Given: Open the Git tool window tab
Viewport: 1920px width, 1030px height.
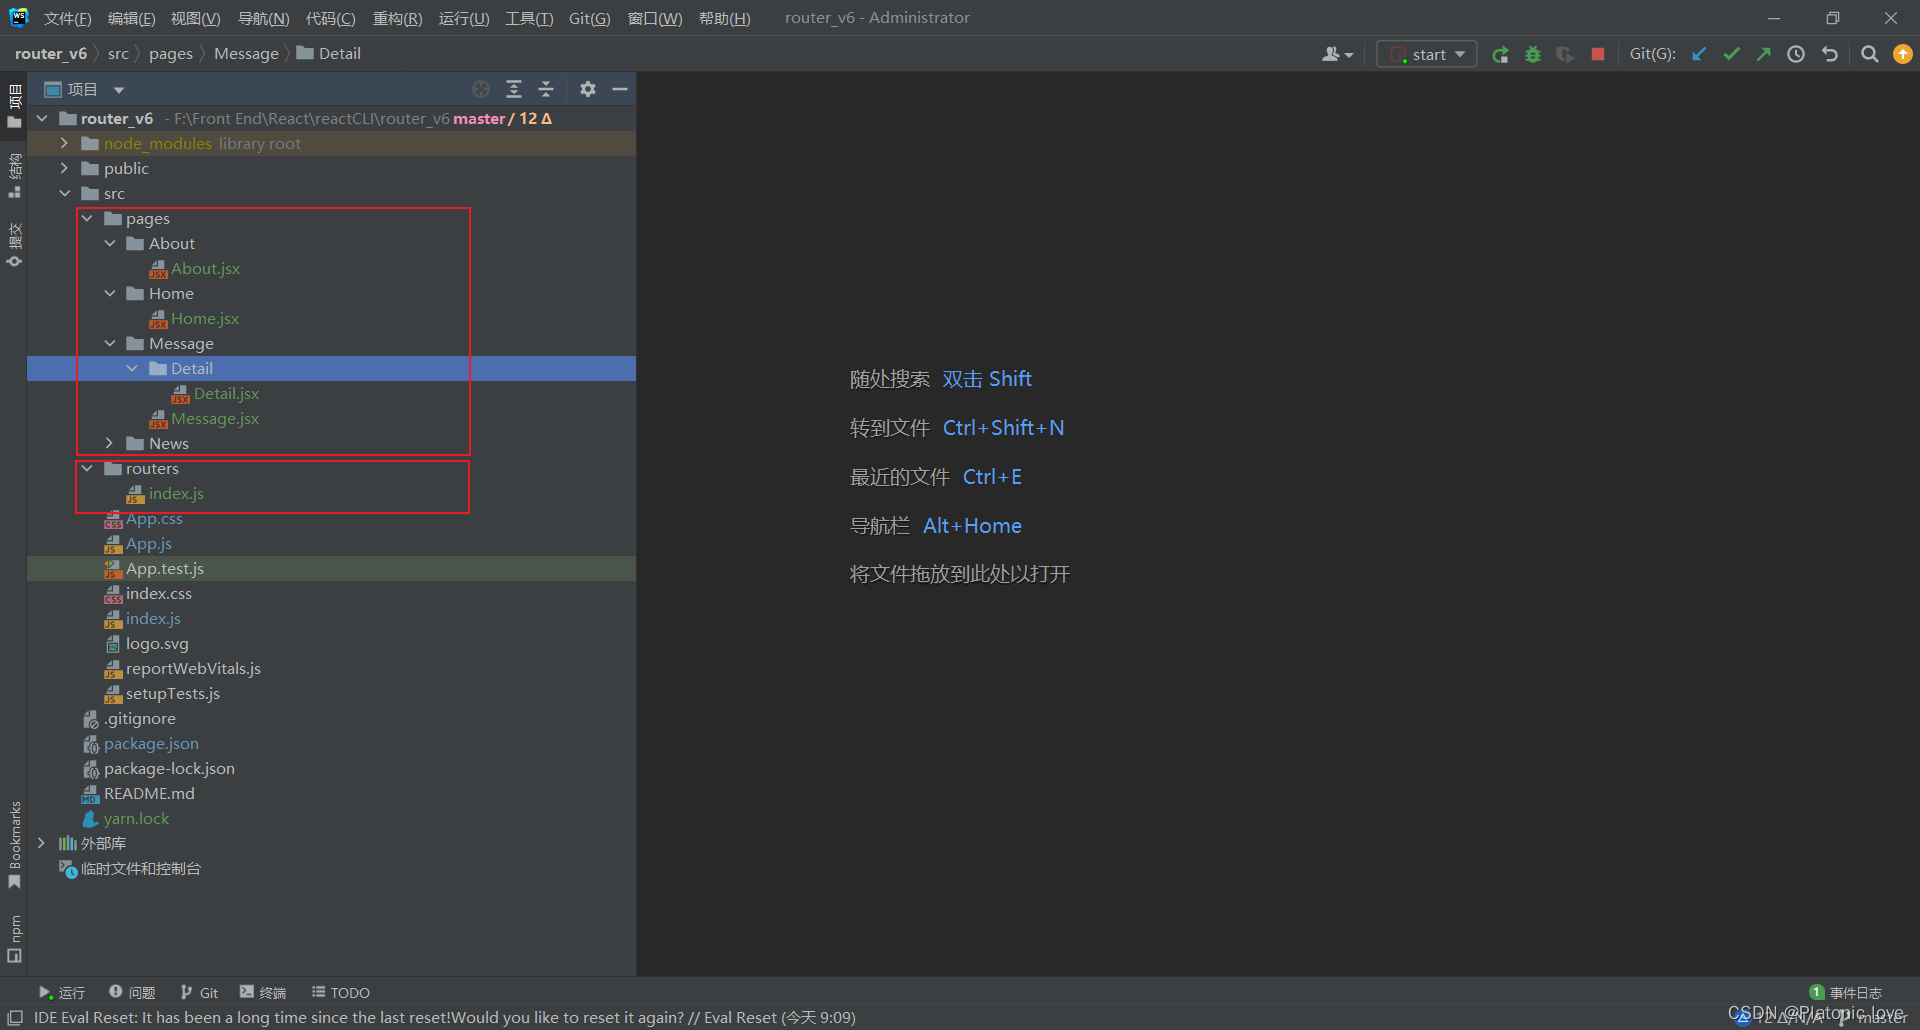Looking at the screenshot, I should (x=199, y=992).
